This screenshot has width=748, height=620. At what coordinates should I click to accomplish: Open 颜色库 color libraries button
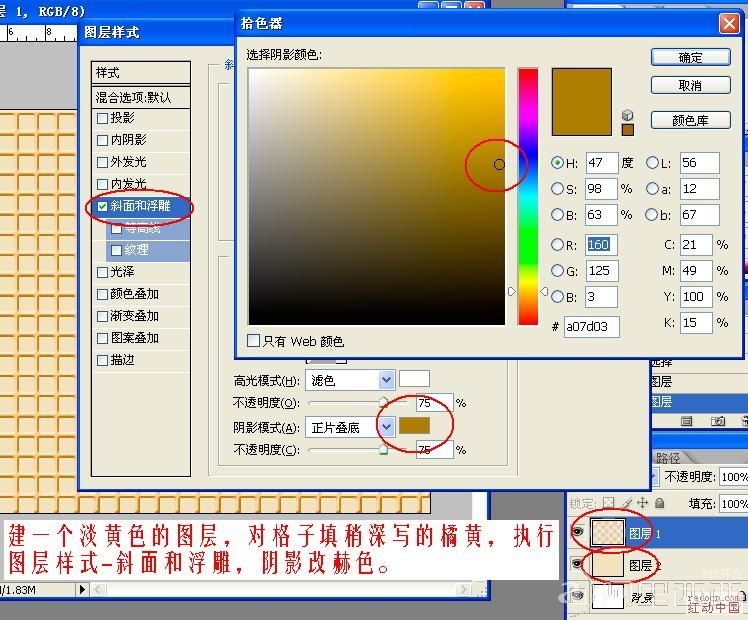(x=690, y=120)
